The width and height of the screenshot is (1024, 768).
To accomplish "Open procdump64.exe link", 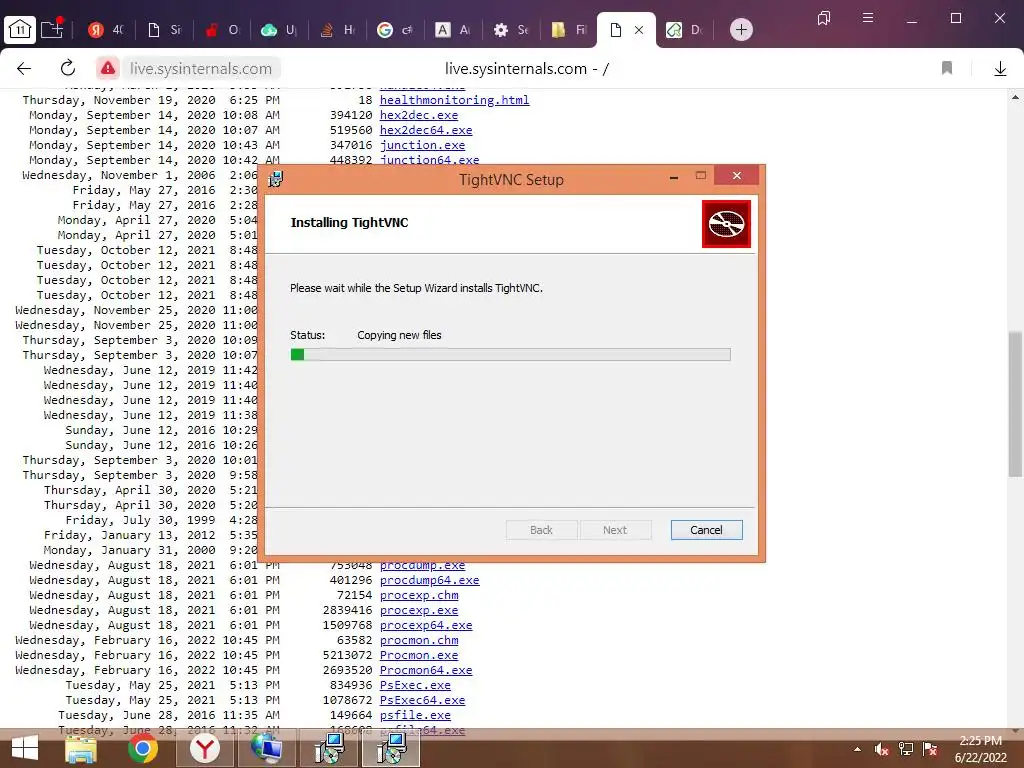I will pyautogui.click(x=430, y=580).
